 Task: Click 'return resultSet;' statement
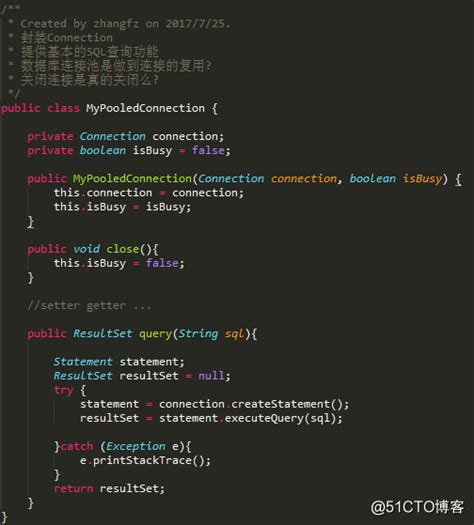coord(109,489)
